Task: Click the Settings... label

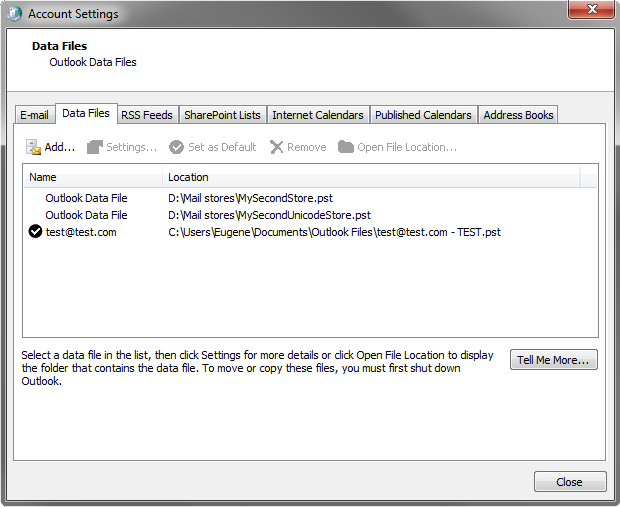Action: 132,147
